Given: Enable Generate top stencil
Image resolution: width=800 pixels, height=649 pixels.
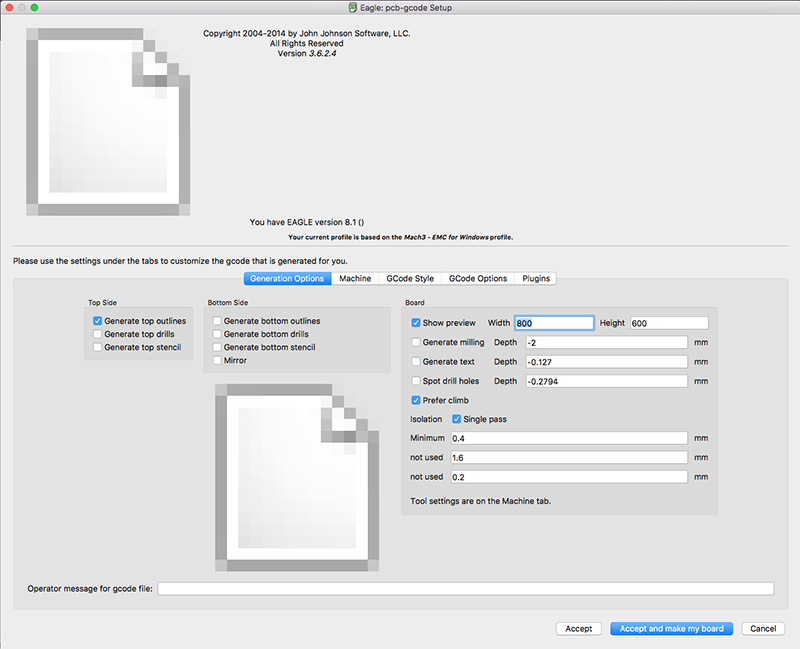Looking at the screenshot, I should (x=97, y=347).
